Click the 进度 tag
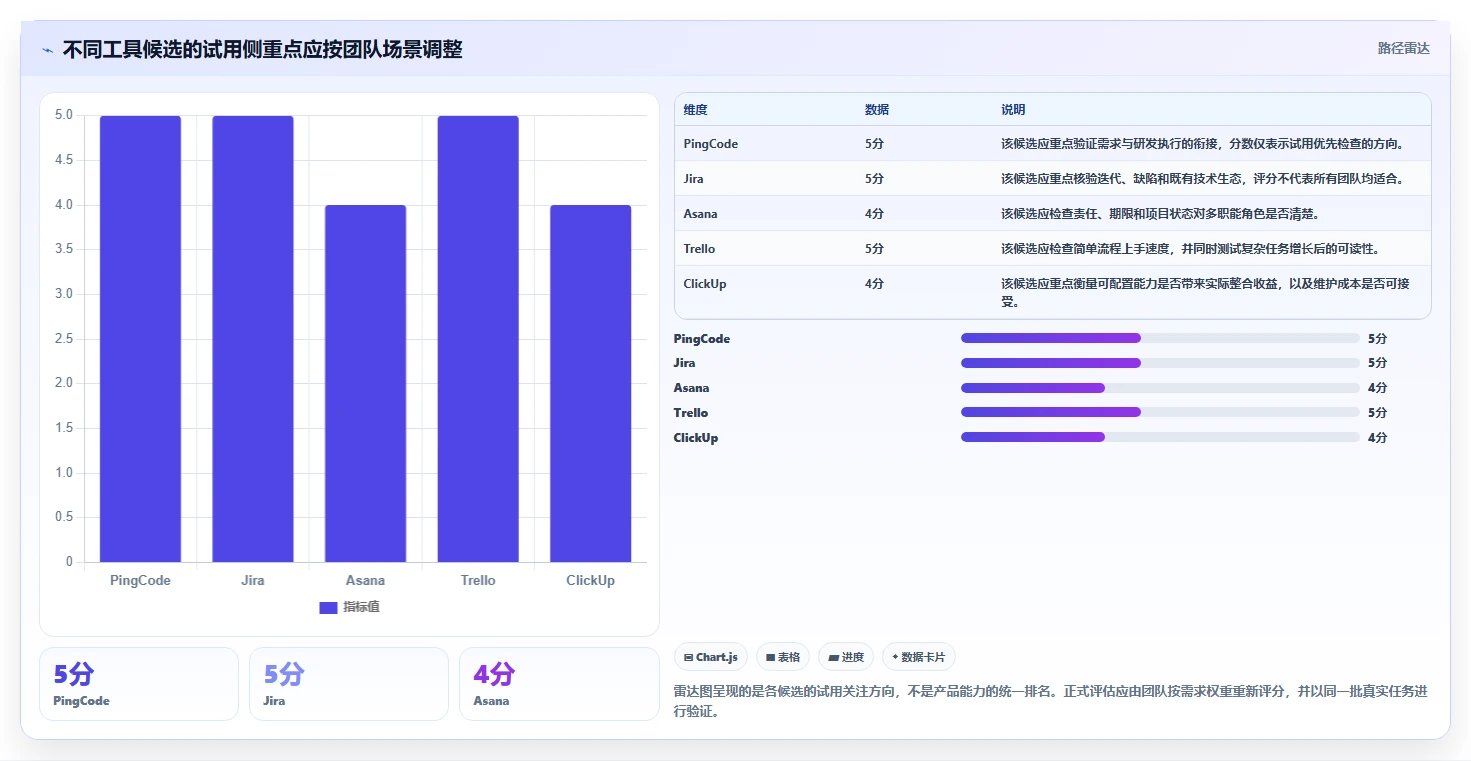Image resolution: width=1471 pixels, height=761 pixels. (846, 657)
